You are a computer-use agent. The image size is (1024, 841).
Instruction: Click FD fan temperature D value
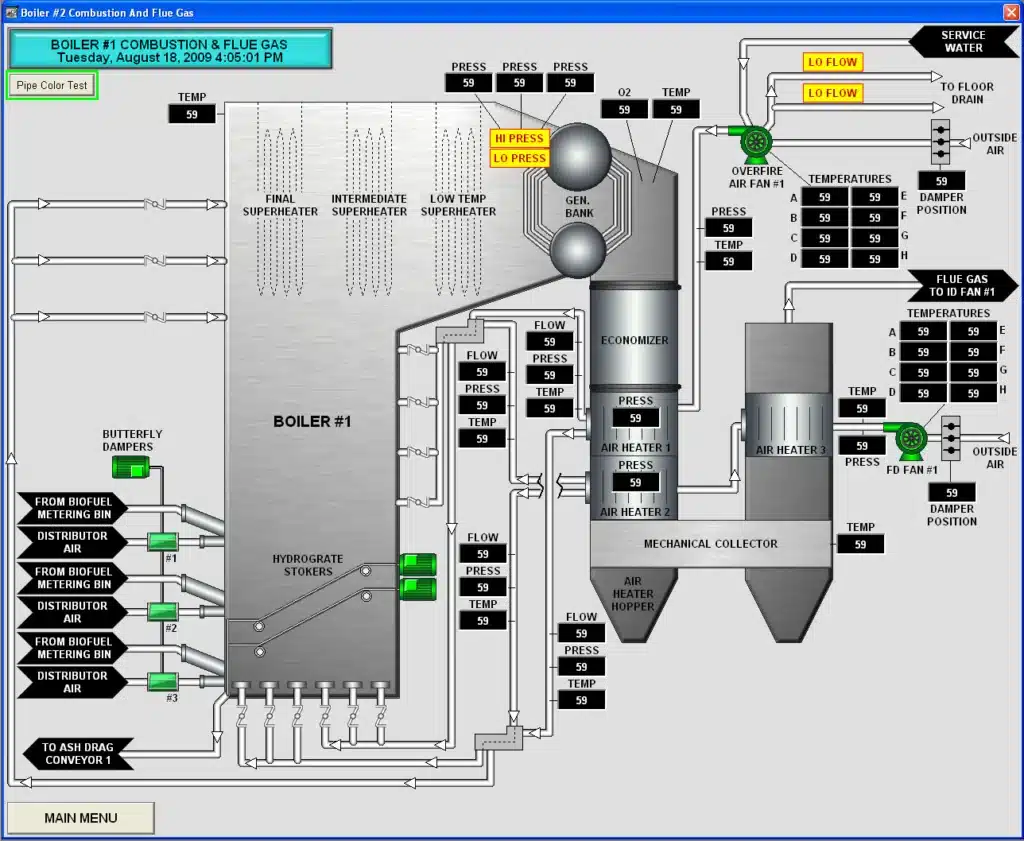click(923, 393)
